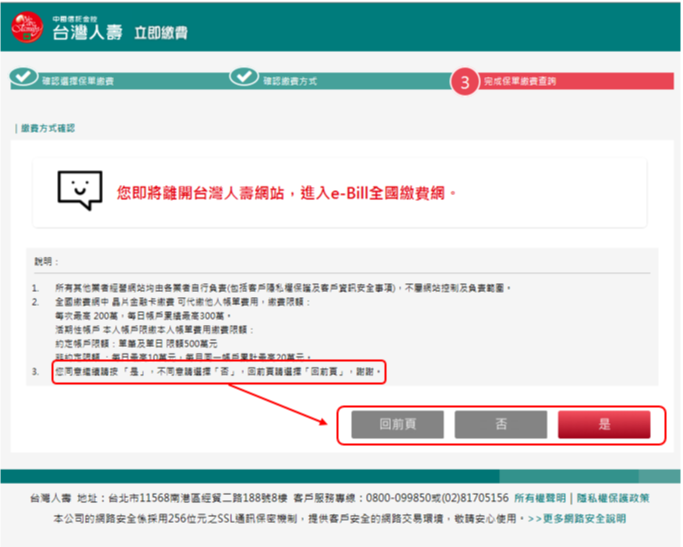Click the red 是 button
Screen dimensions: 683x547
coord(604,424)
